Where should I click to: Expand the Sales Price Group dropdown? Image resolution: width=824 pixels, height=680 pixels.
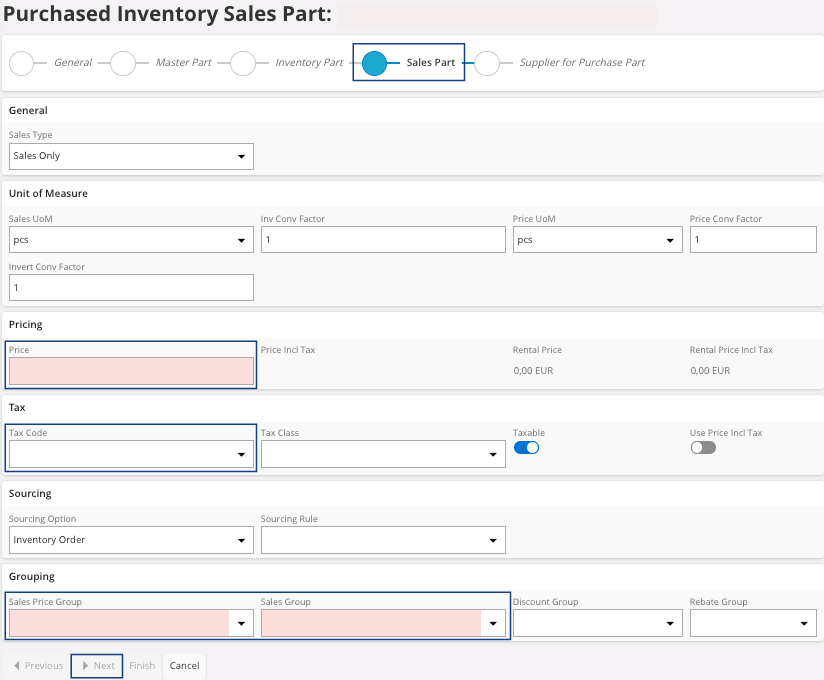131,623
